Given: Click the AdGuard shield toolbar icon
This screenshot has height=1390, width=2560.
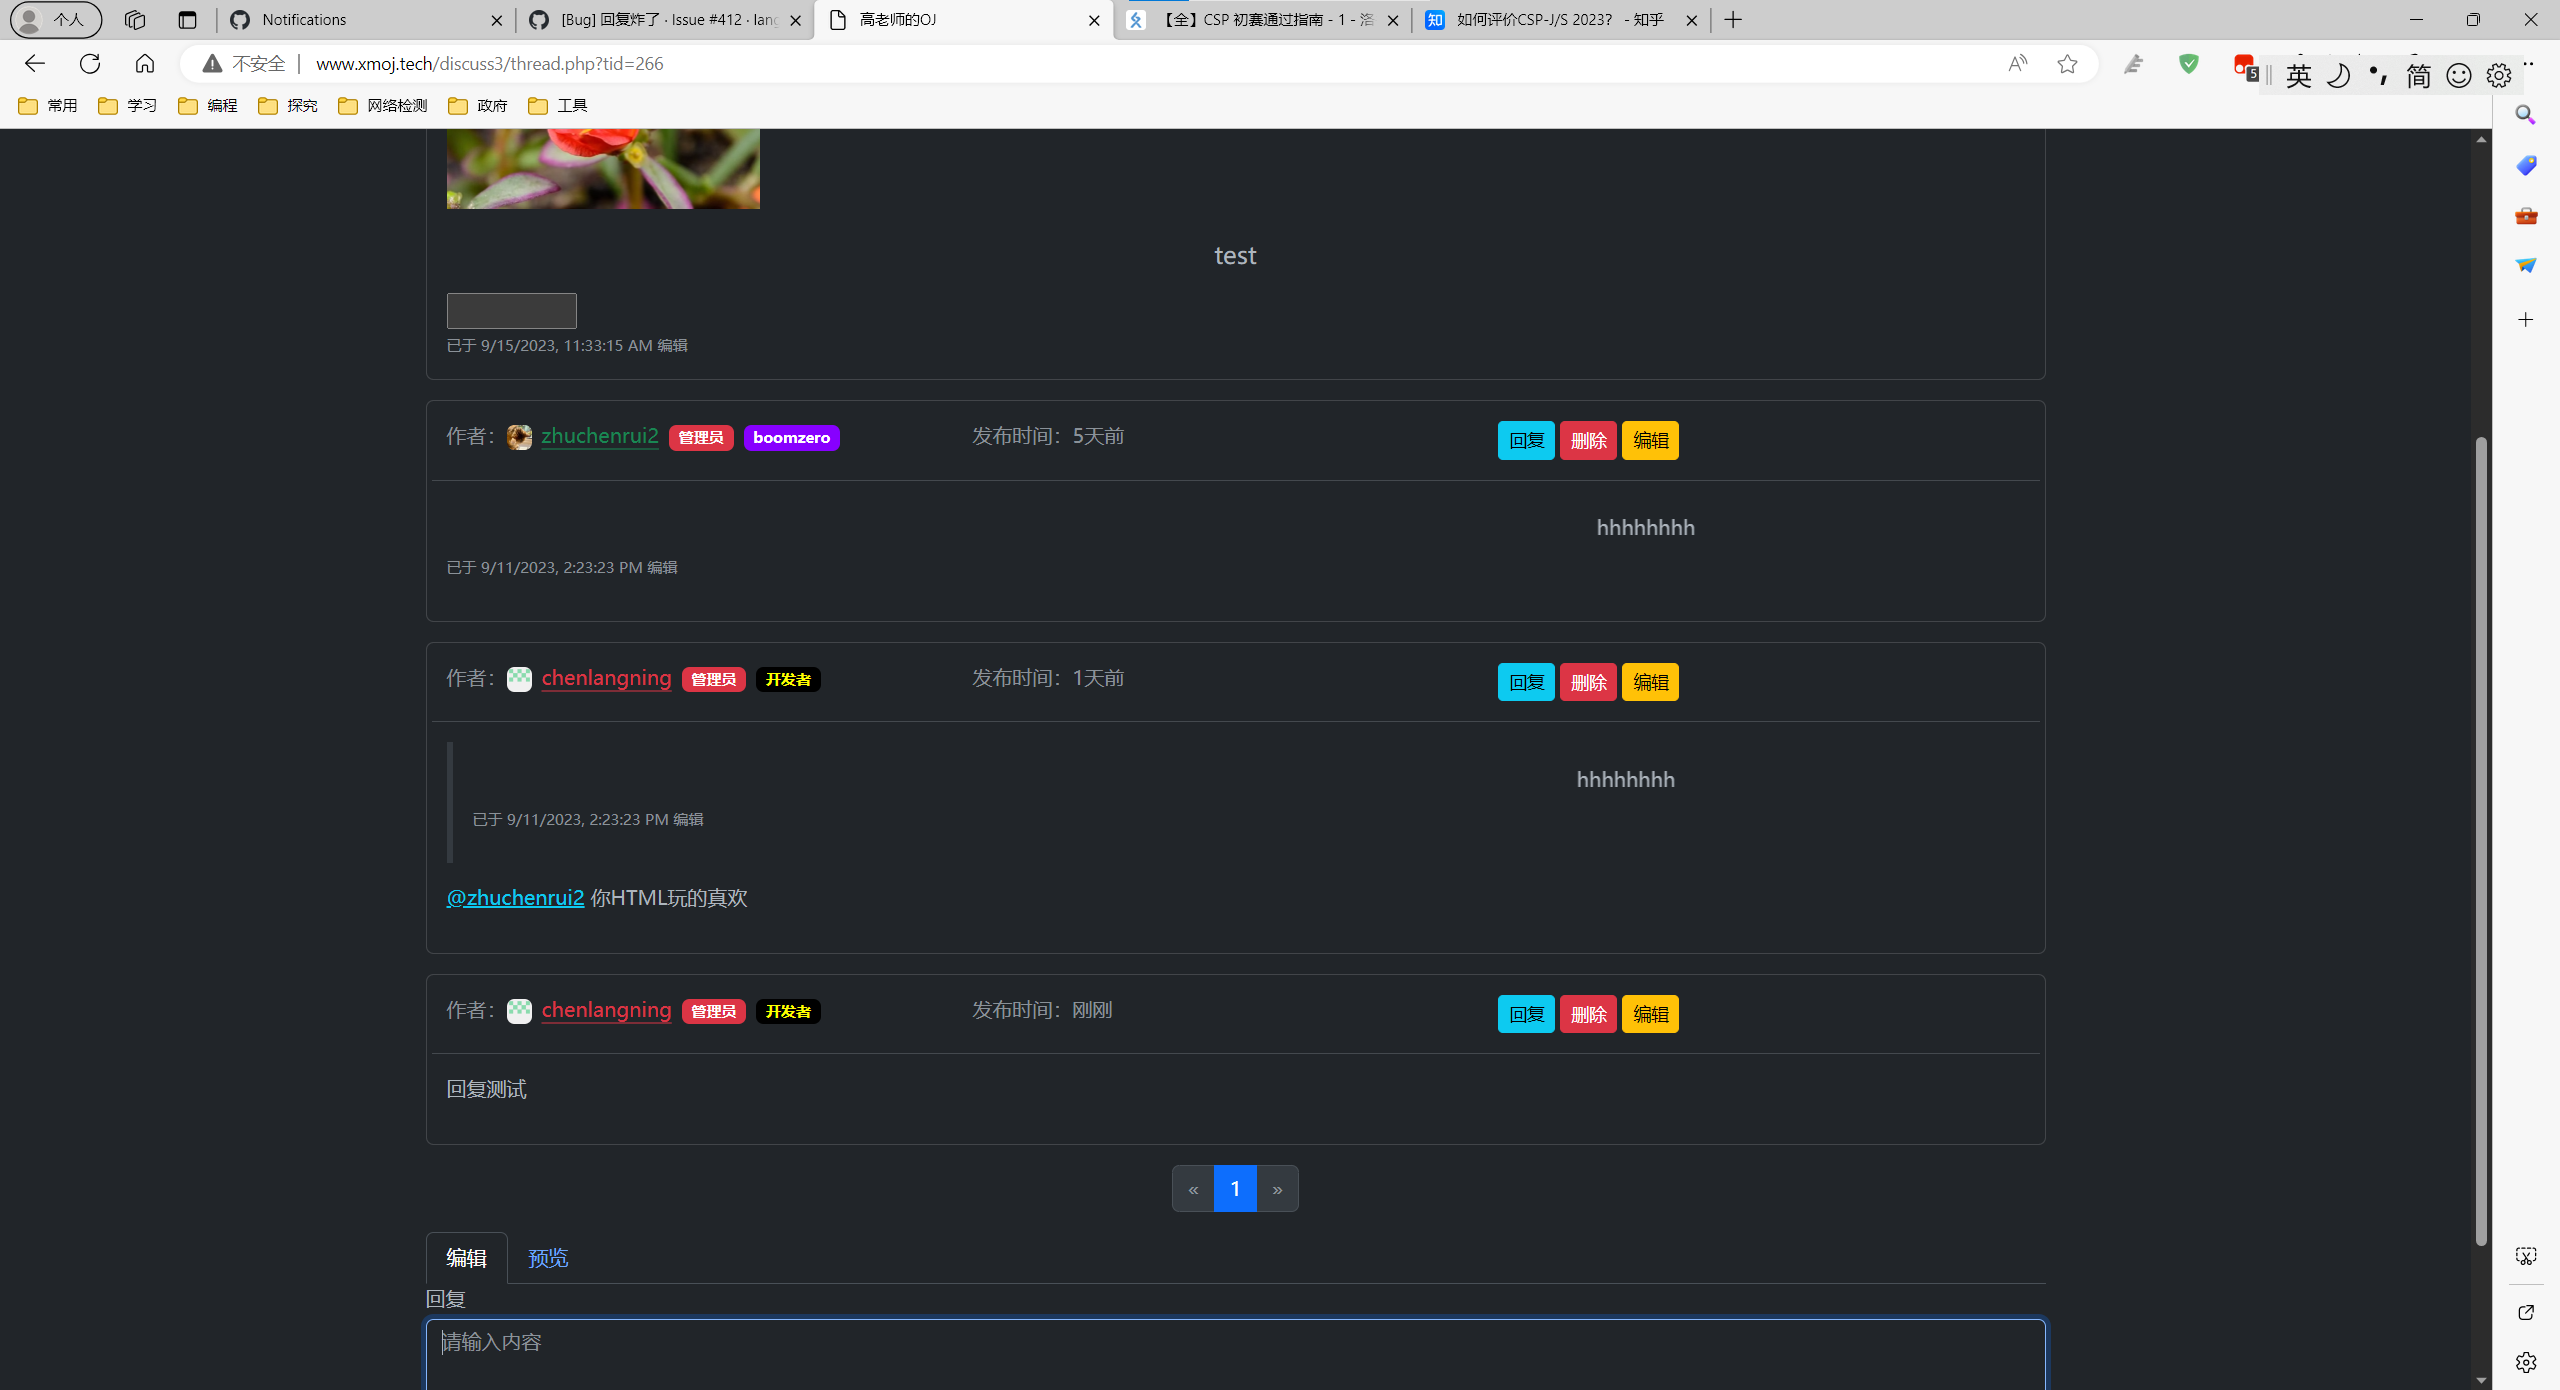Looking at the screenshot, I should (2189, 63).
